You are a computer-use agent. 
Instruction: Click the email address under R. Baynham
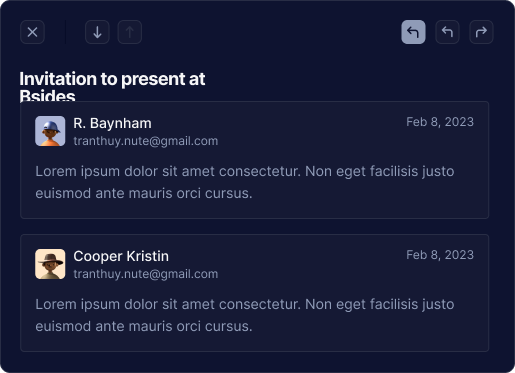coord(146,141)
